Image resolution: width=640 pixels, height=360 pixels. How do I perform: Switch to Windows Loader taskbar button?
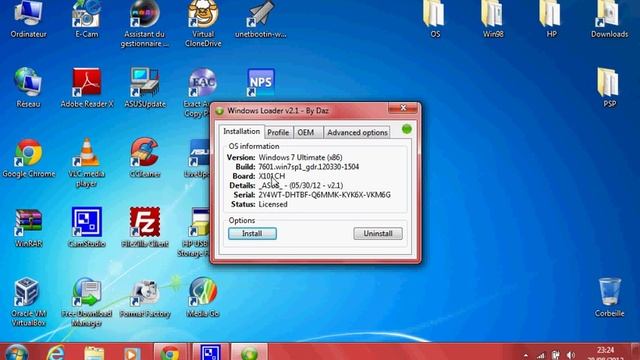point(249,353)
